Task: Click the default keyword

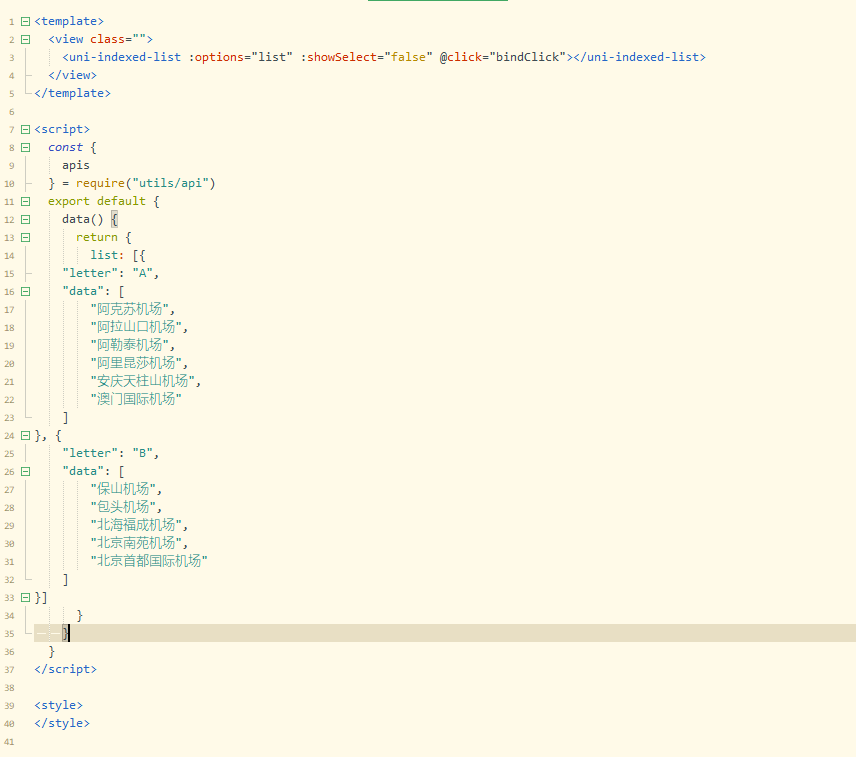Action: coord(121,201)
